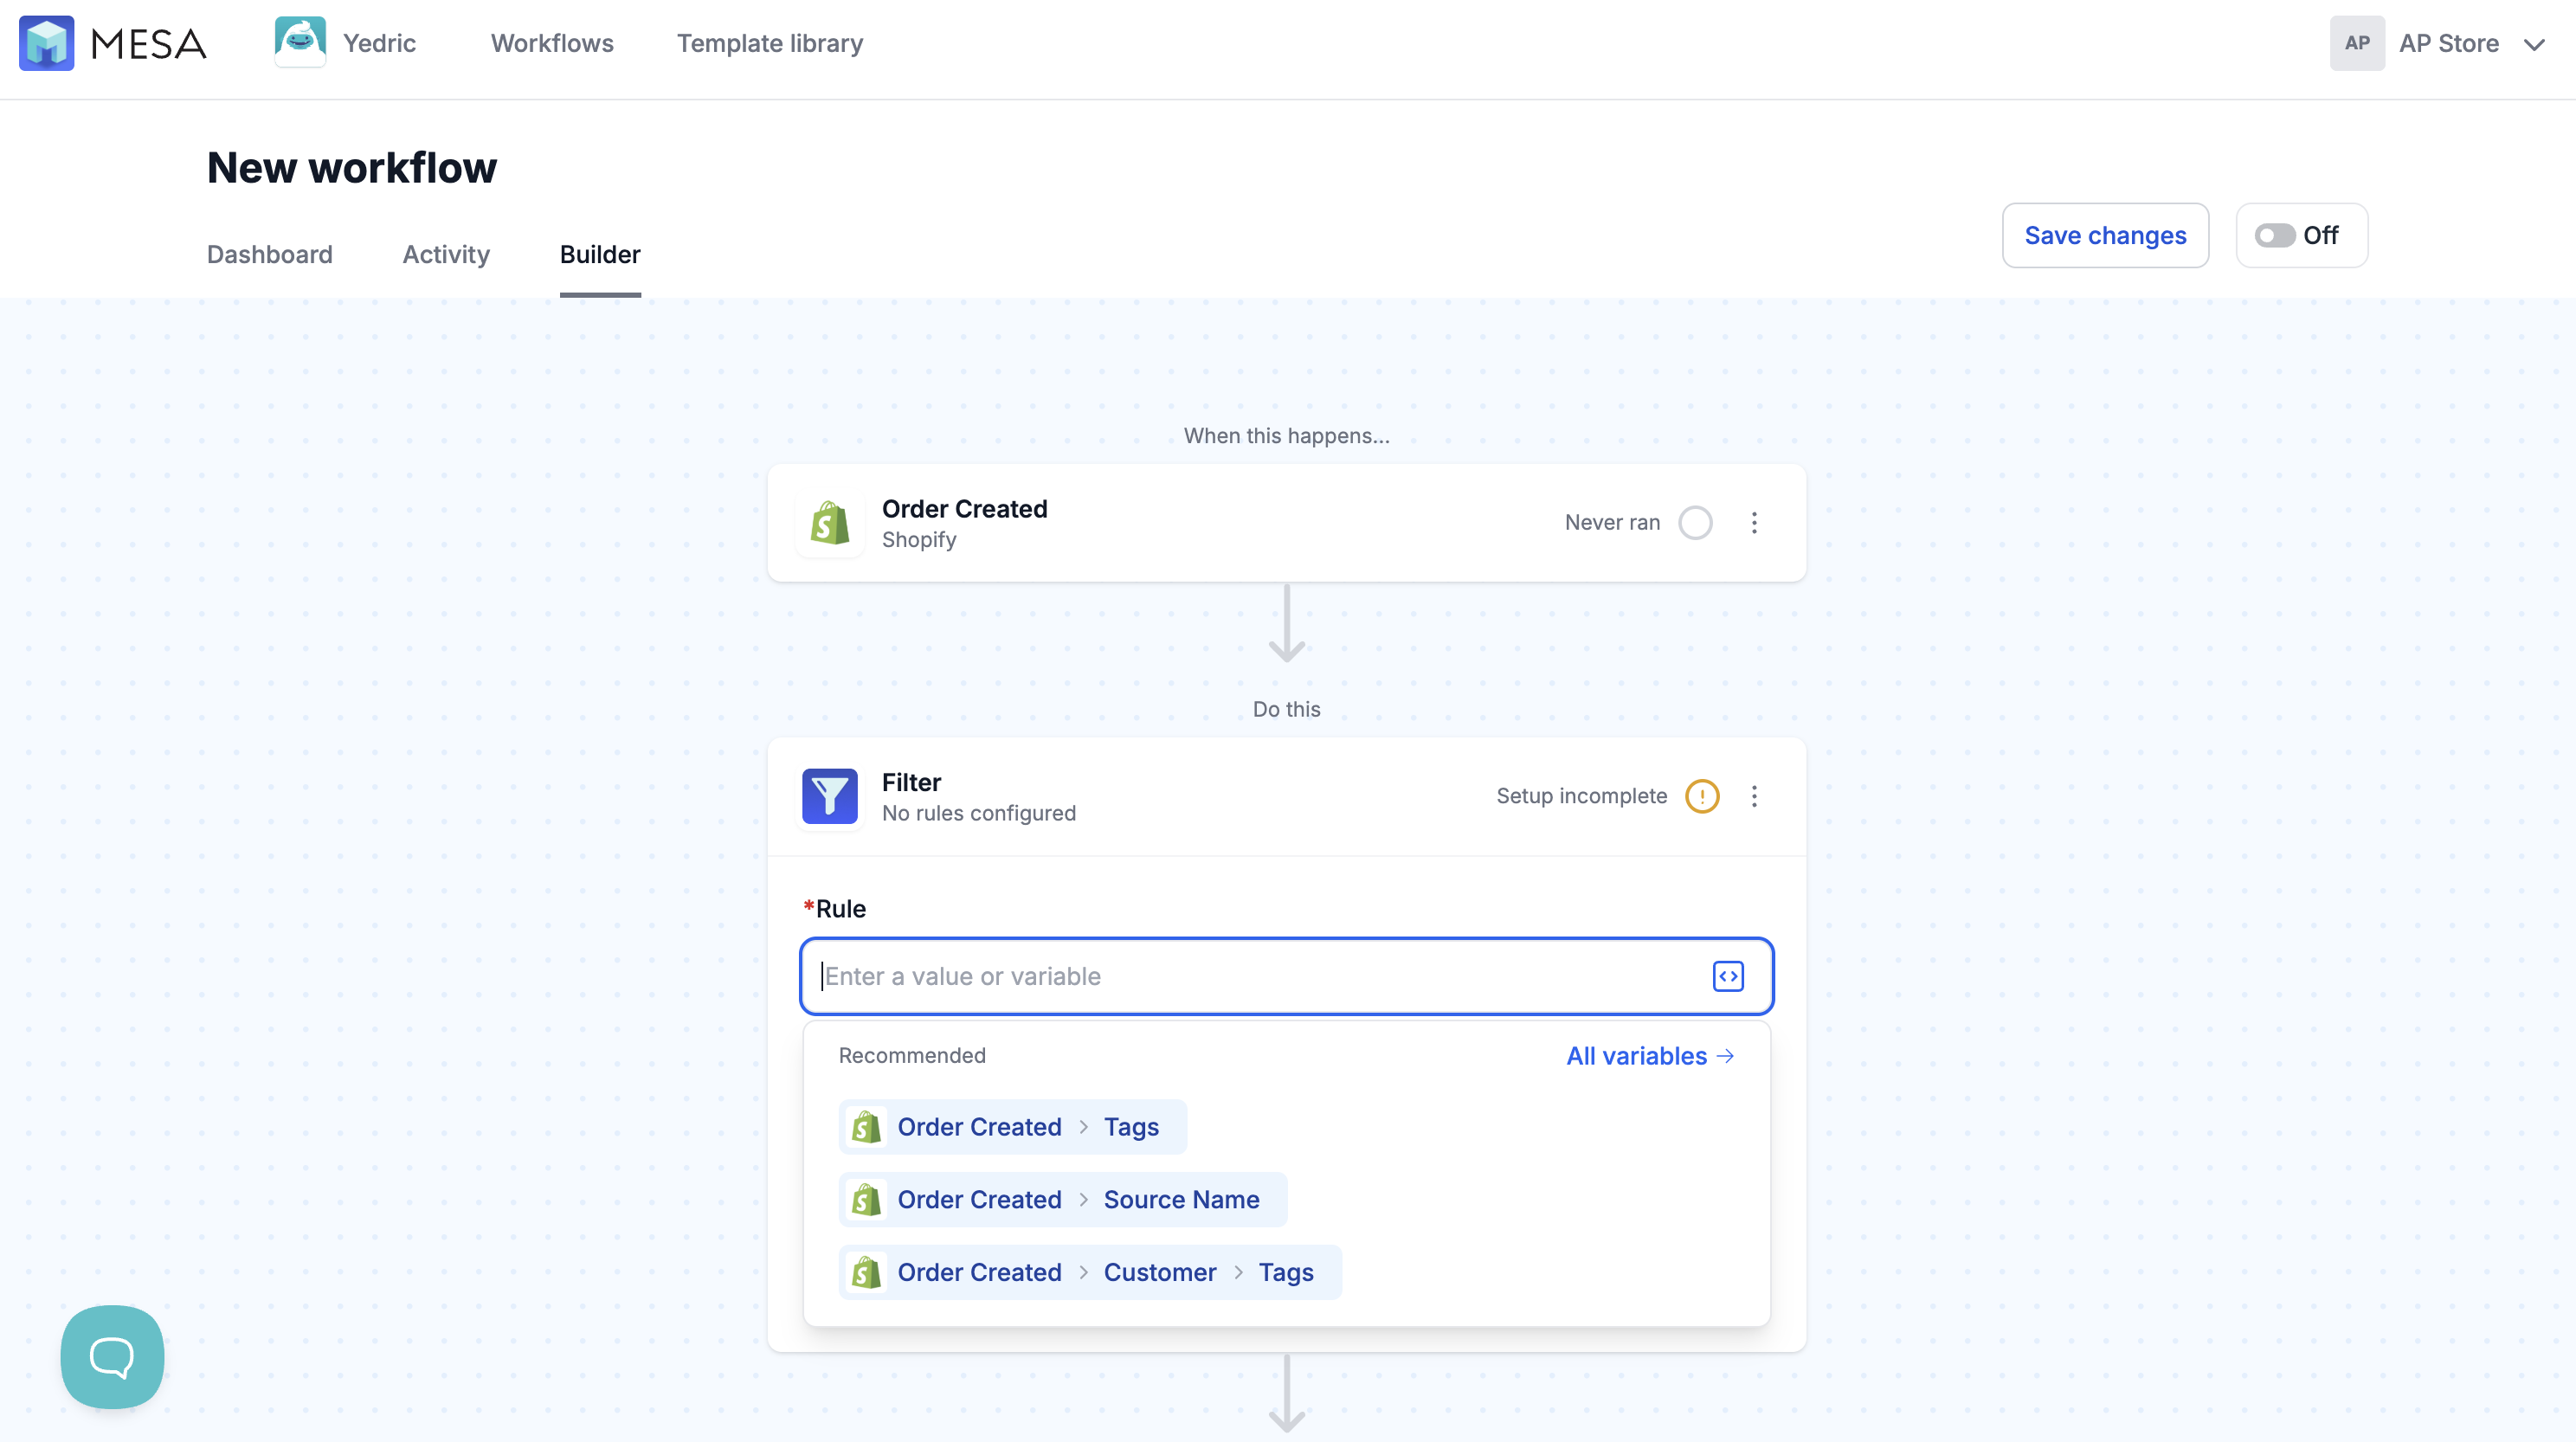The height and width of the screenshot is (1442, 2576).
Task: Click the MESA logo icon
Action: pos(46,43)
